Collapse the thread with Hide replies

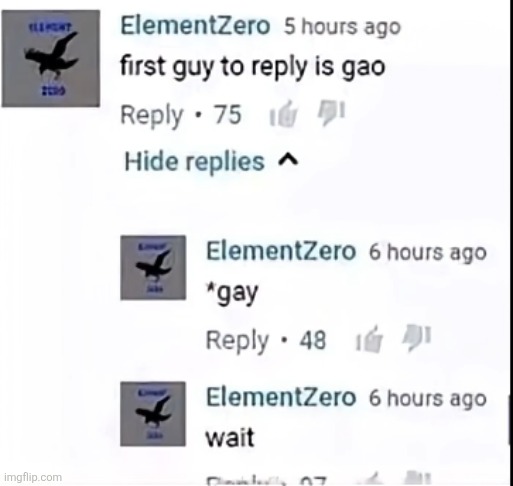211,161
